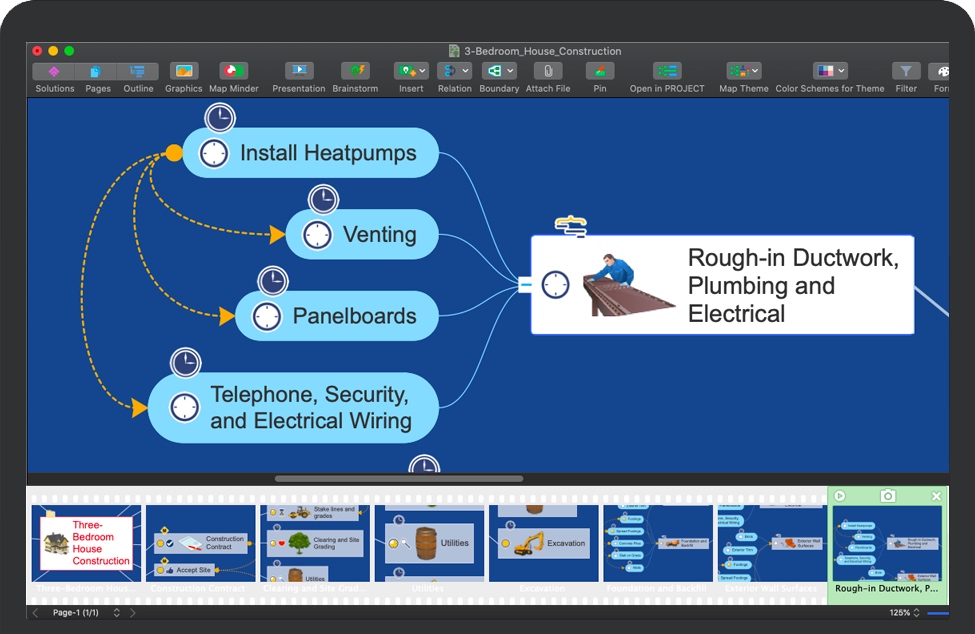Click the Pin toolbar icon
Screen dimensions: 975x634
(599, 72)
